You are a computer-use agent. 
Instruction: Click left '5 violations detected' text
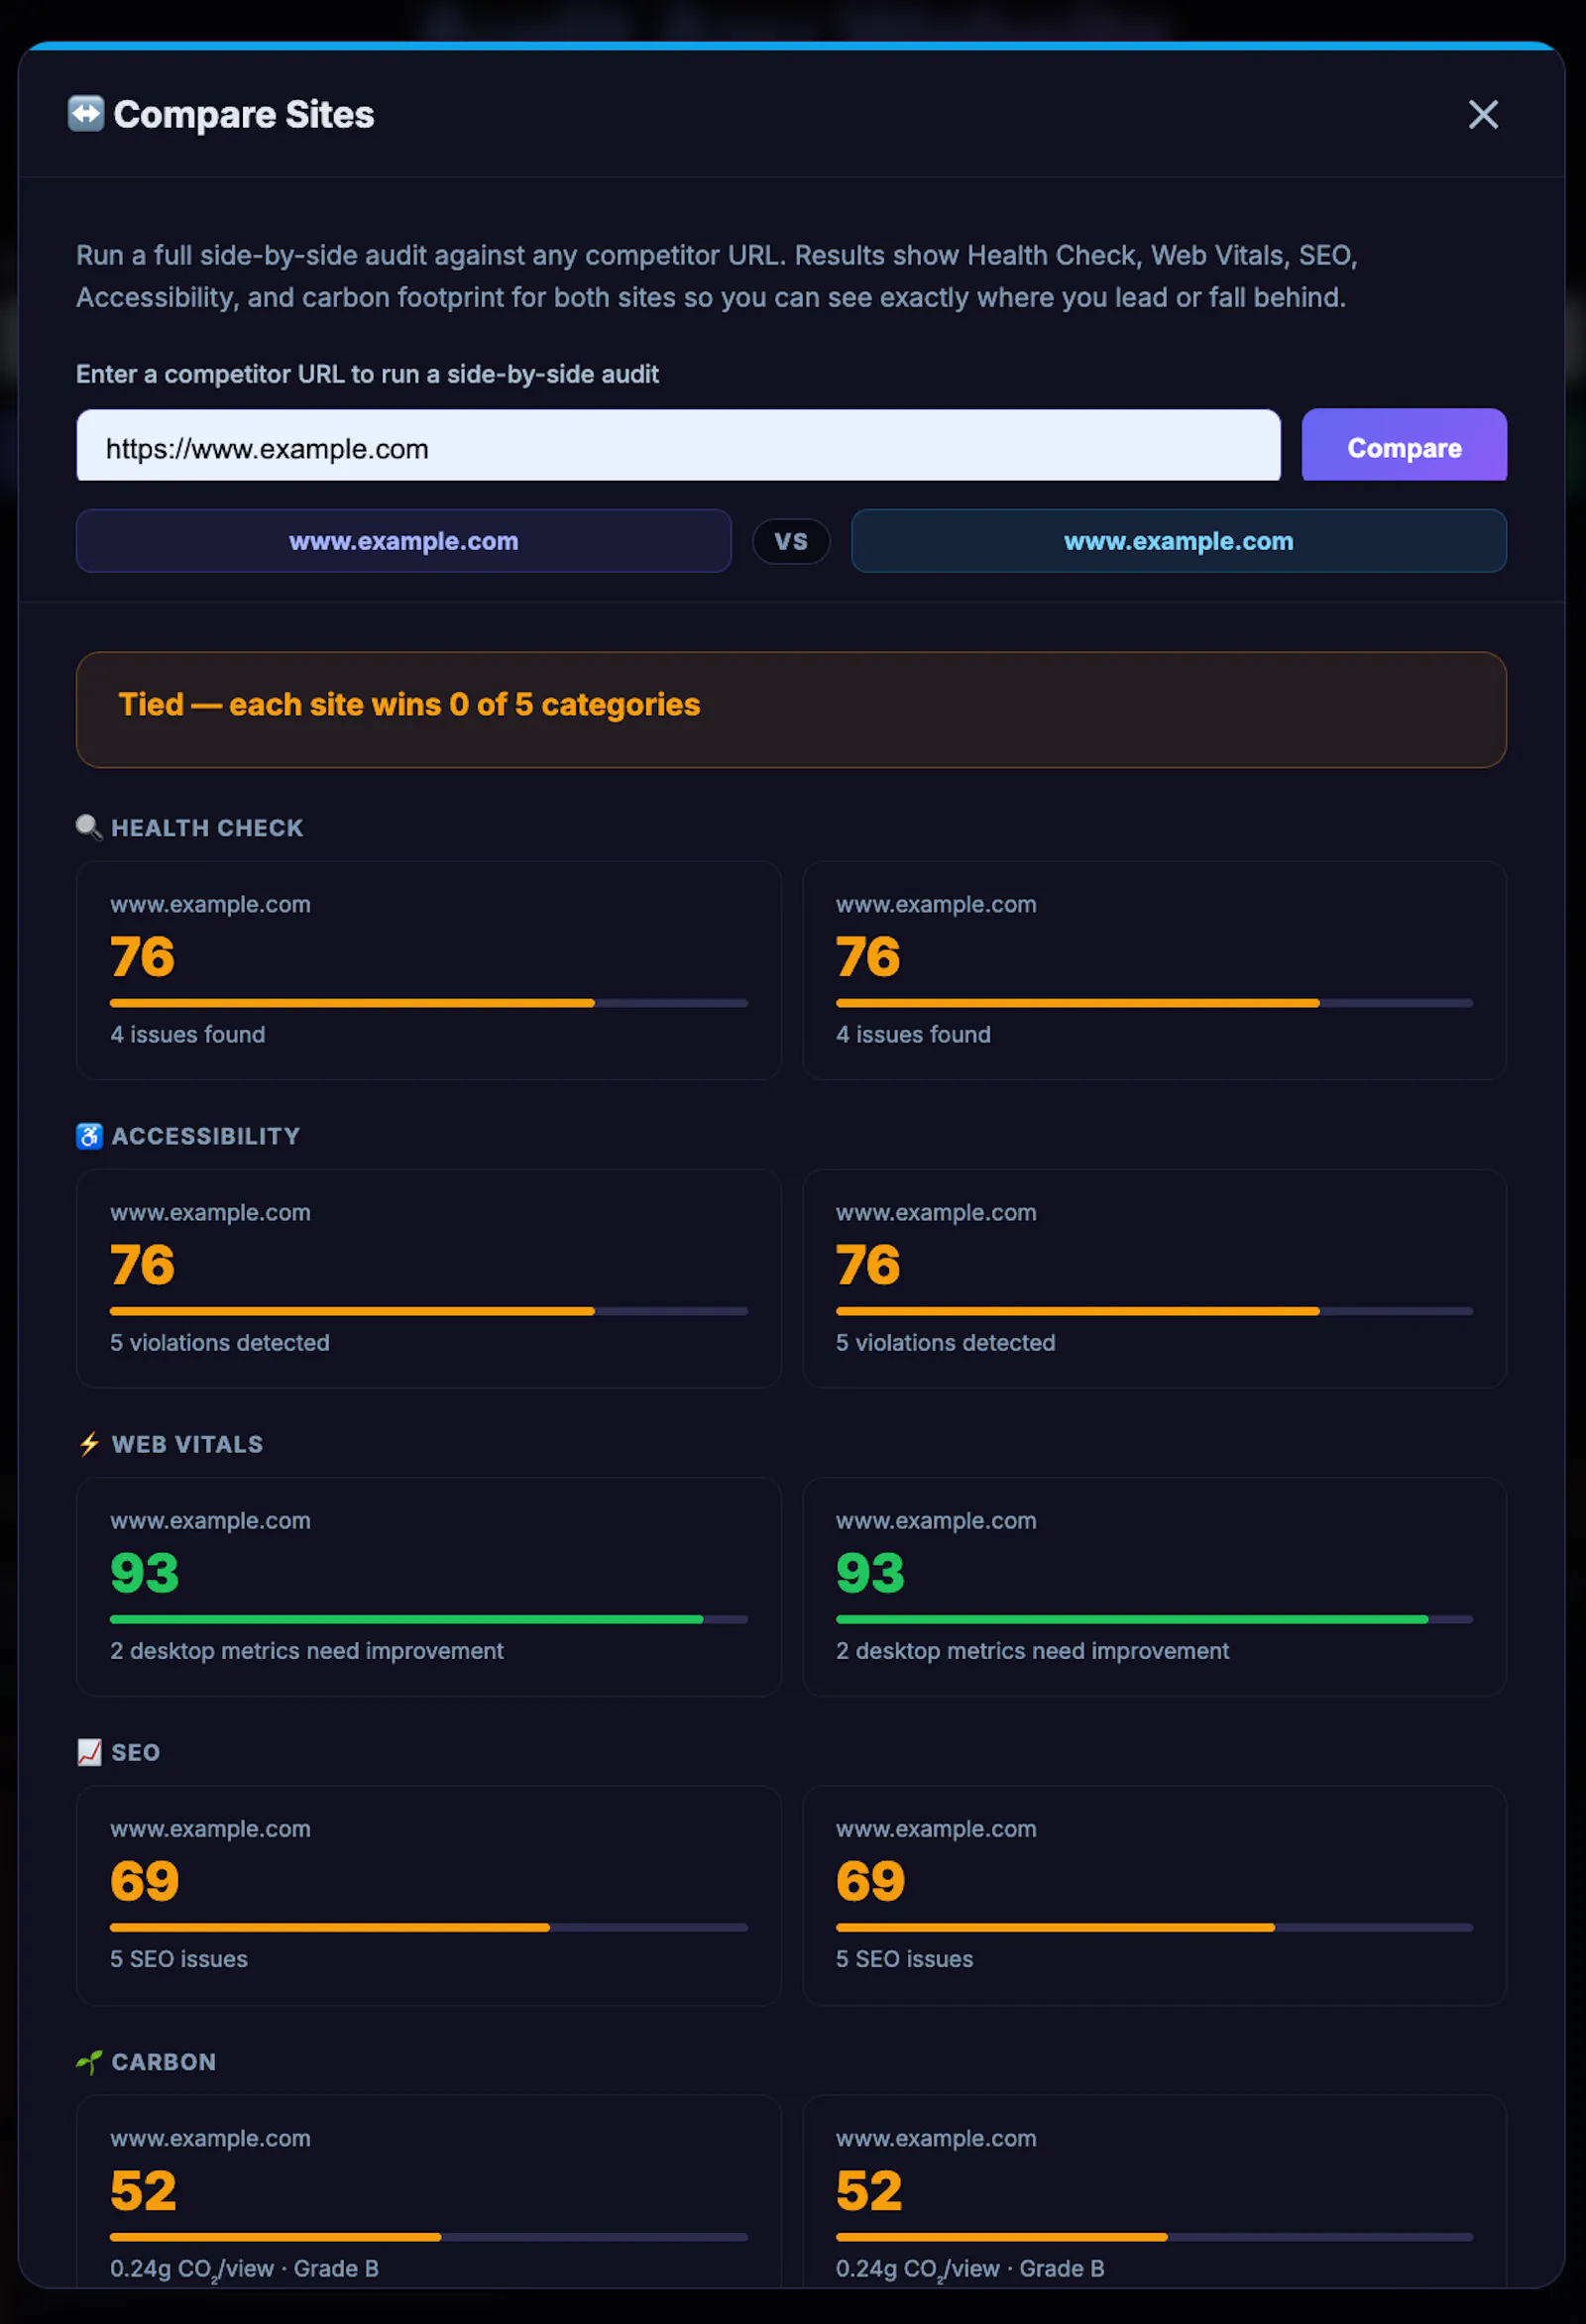click(219, 1342)
